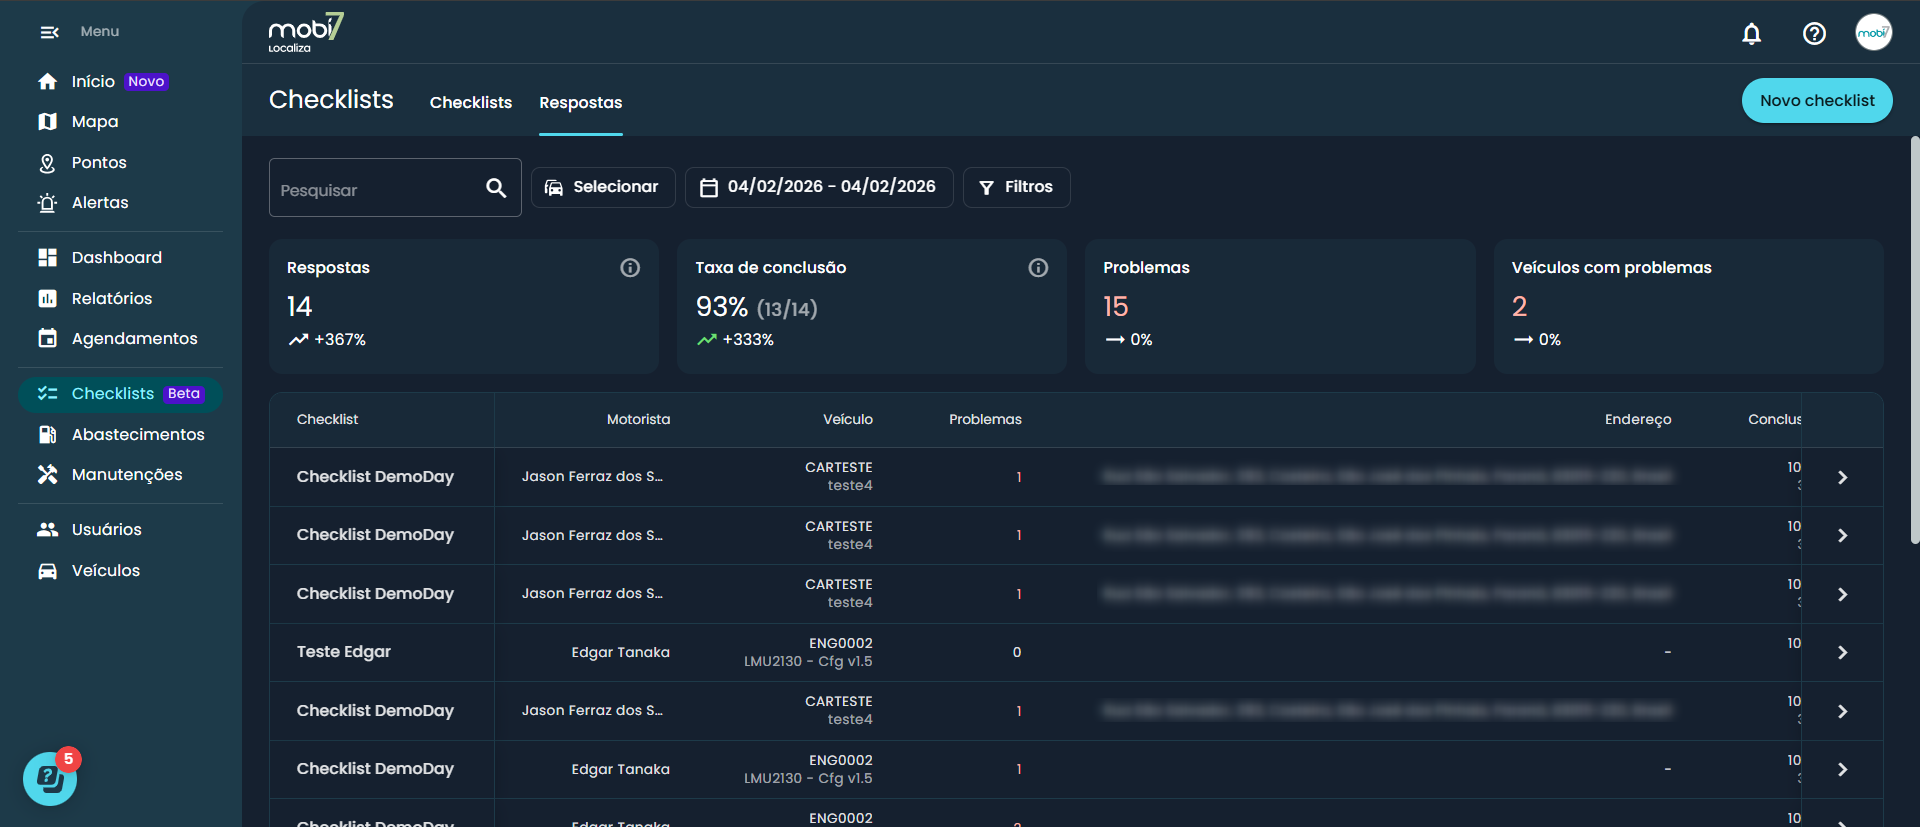This screenshot has width=1920, height=827.
Task: Click info icon on Respostas card
Action: (630, 268)
